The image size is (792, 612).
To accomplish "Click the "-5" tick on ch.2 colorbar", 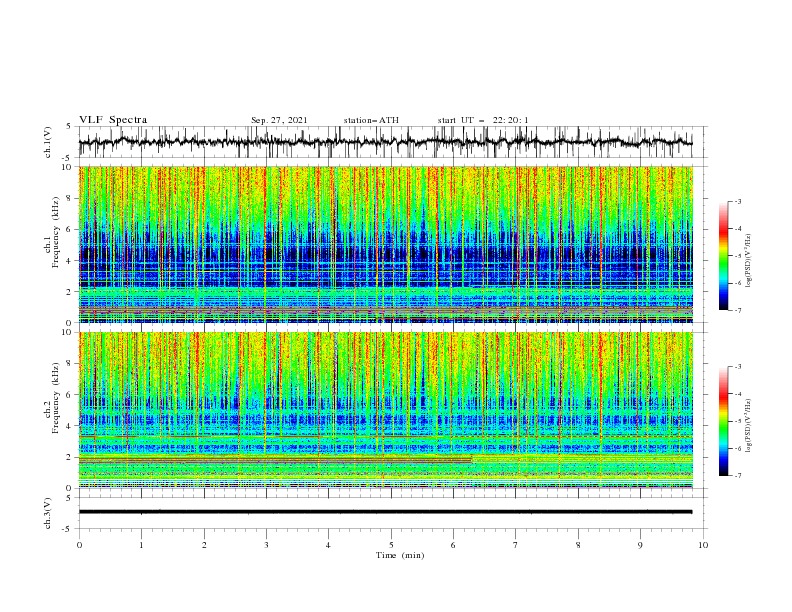I will point(737,421).
